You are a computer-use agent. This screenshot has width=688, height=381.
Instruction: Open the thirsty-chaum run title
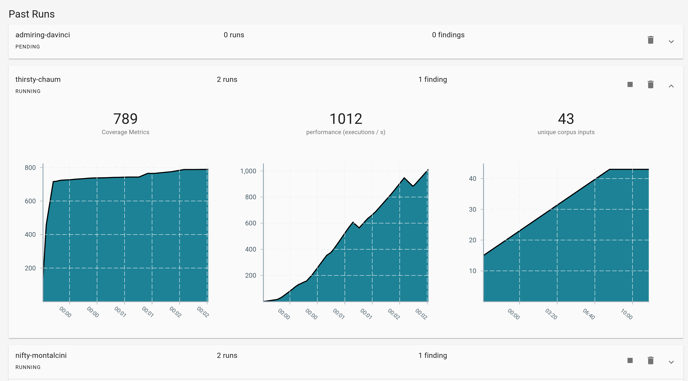38,79
